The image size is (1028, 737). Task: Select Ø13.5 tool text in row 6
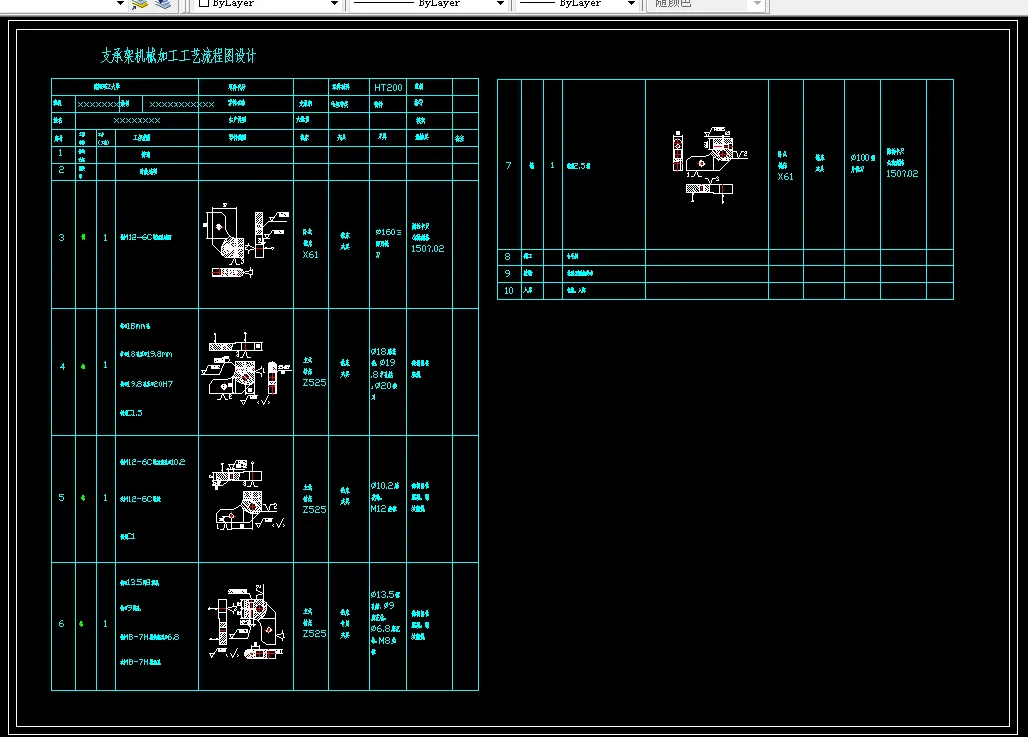[x=386, y=595]
